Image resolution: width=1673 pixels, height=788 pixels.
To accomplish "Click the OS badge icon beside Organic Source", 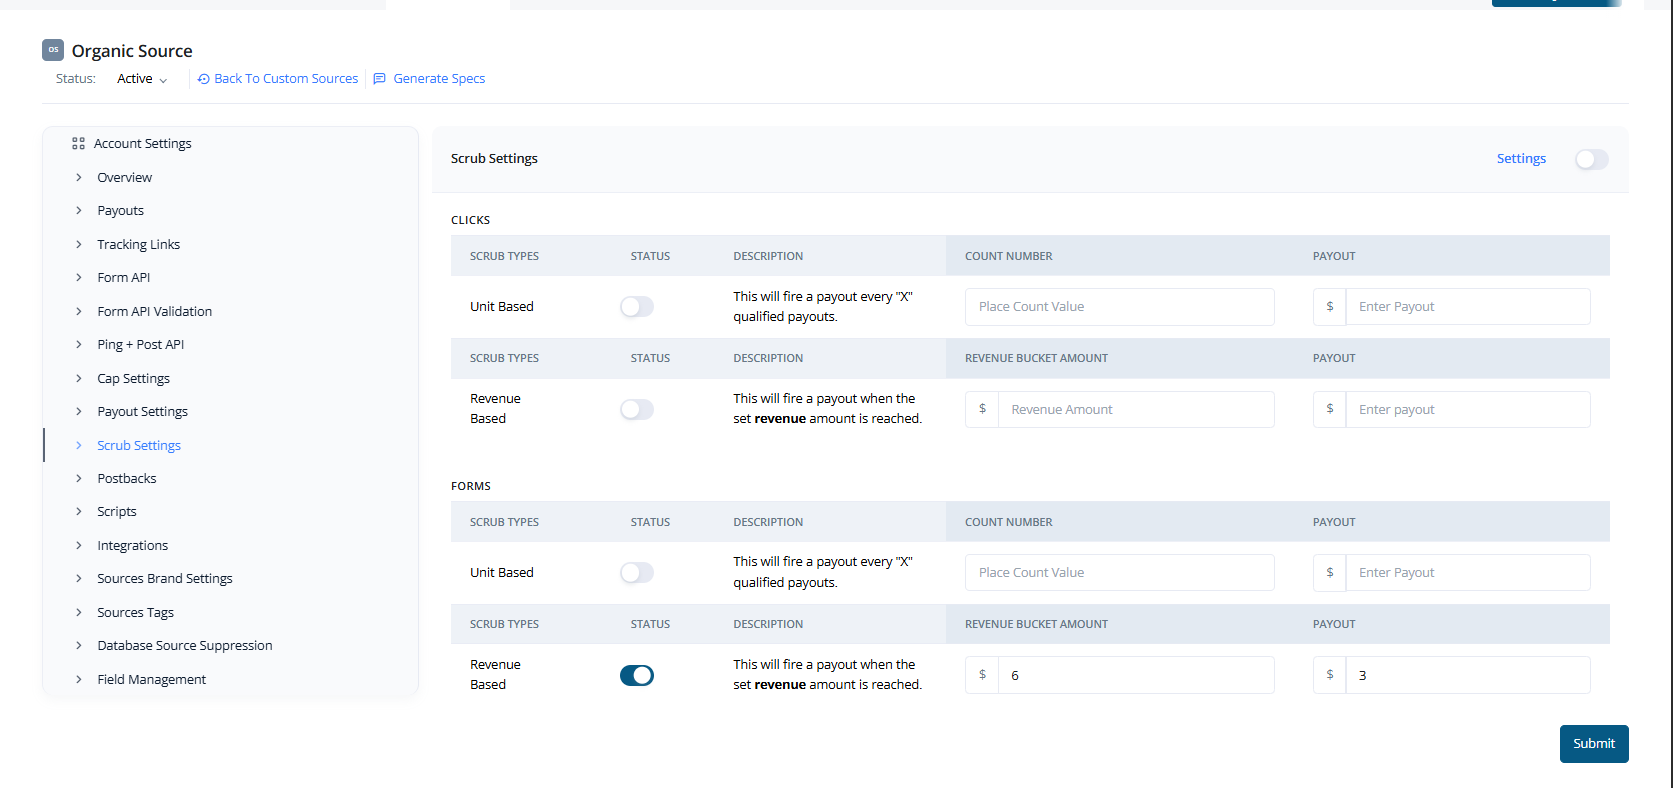I will pos(53,50).
